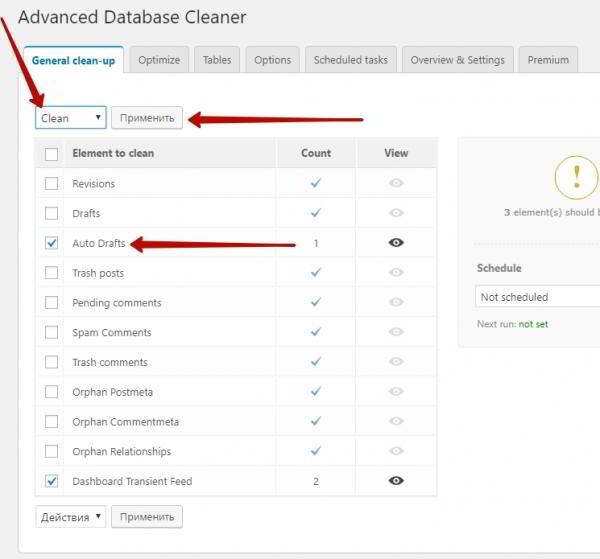This screenshot has width=600, height=559.
Task: Click the Auto Drafts count value 1
Action: [316, 243]
